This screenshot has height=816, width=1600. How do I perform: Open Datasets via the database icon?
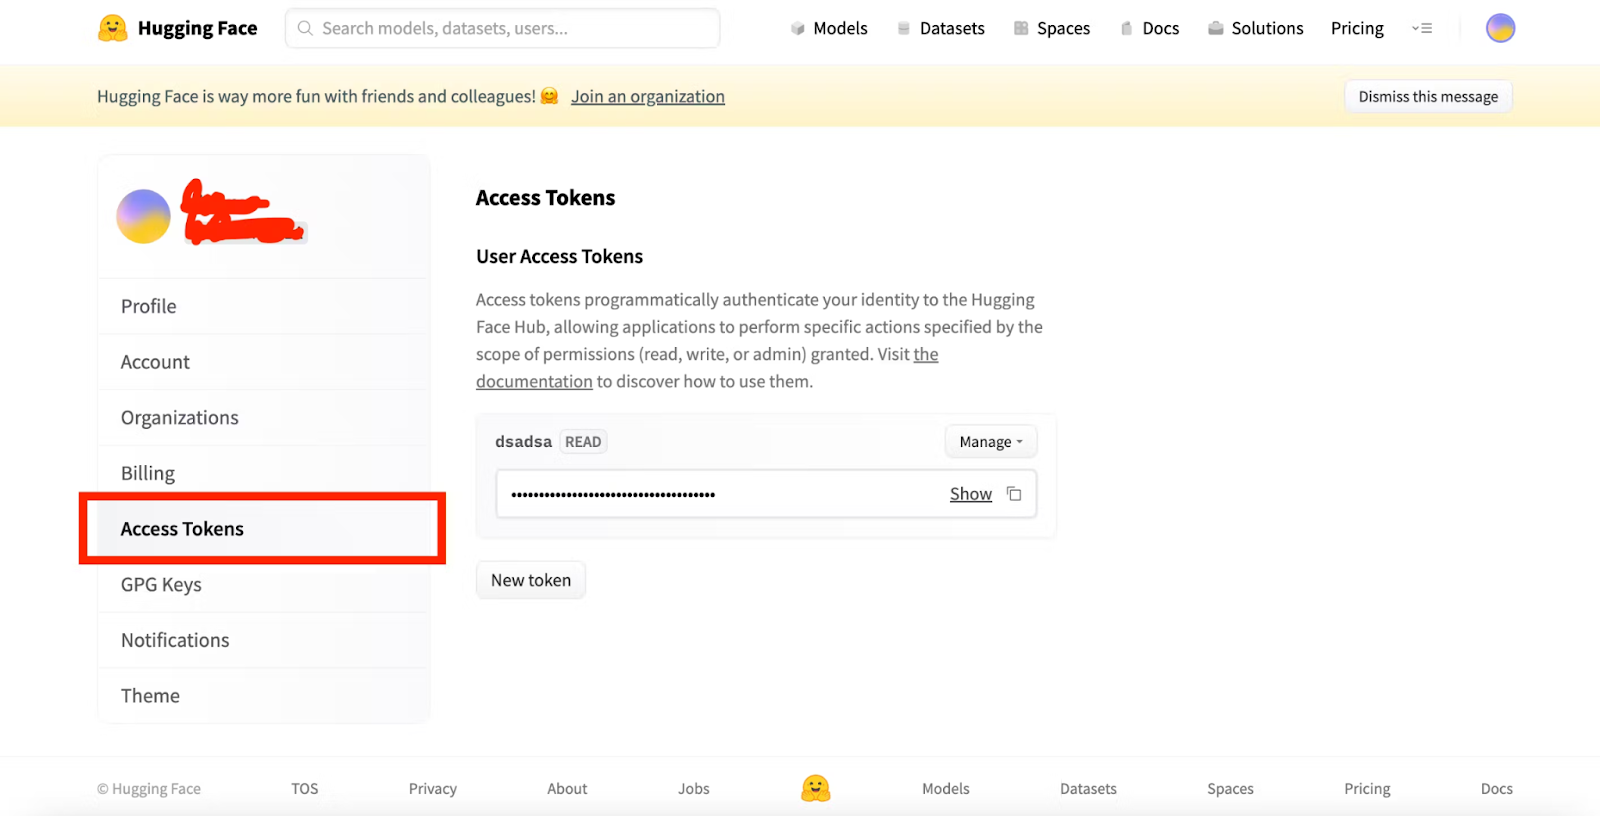pyautogui.click(x=903, y=29)
